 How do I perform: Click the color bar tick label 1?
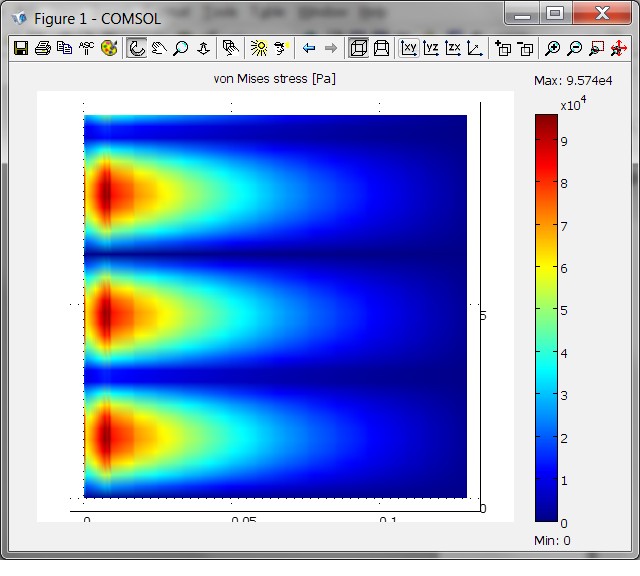point(564,480)
